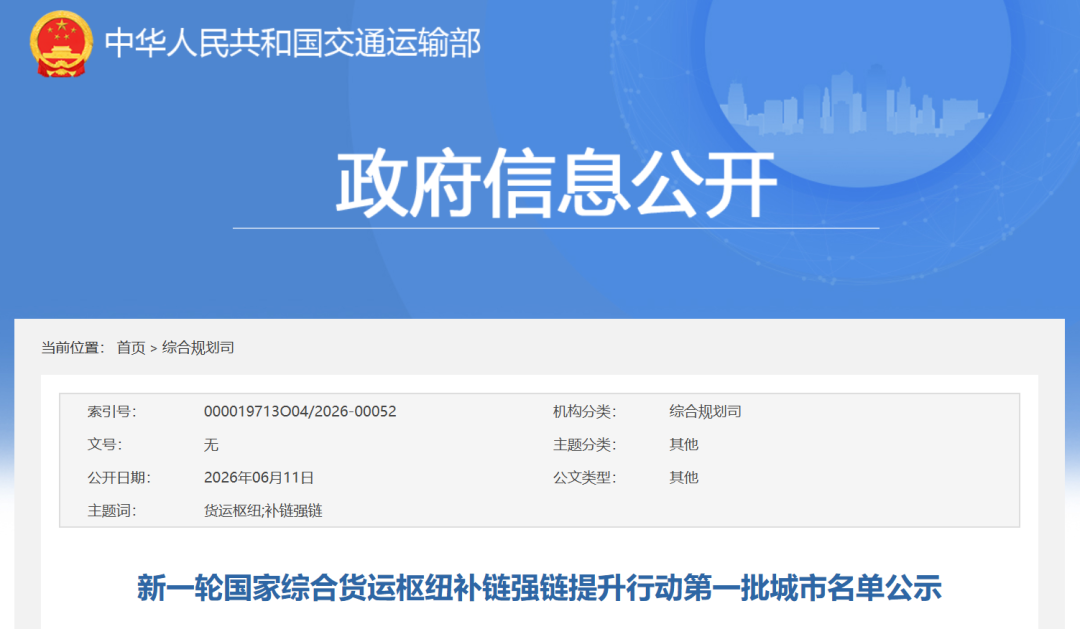Click the national emblem logo
The width and height of the screenshot is (1080, 629).
(61, 43)
